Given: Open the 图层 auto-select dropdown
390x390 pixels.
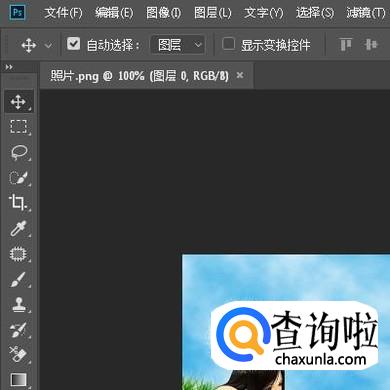Looking at the screenshot, I should click(x=178, y=44).
